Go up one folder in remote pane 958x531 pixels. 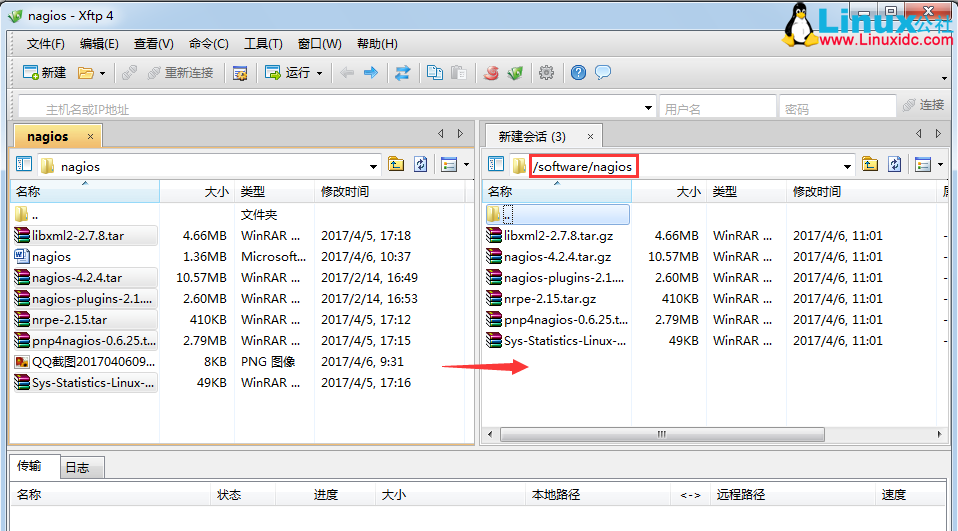pos(870,164)
